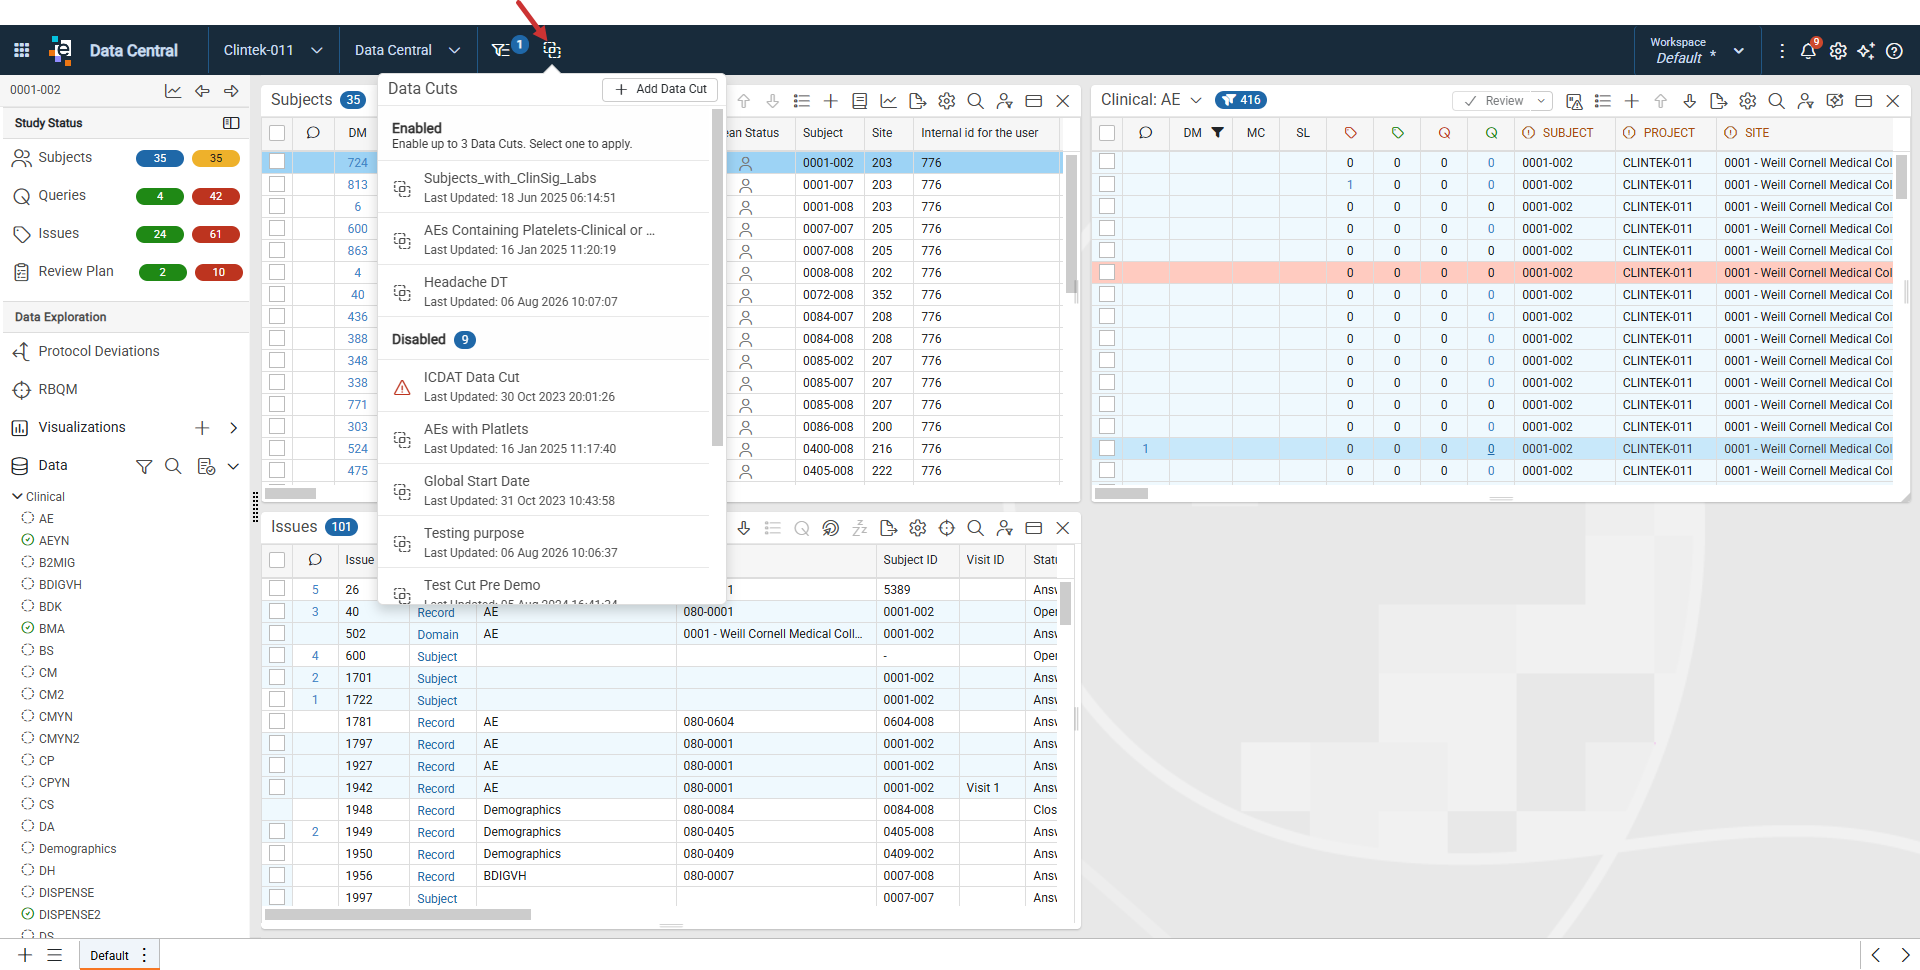Open Clinical: AE panel settings gear
The height and width of the screenshot is (970, 1920).
point(1748,101)
